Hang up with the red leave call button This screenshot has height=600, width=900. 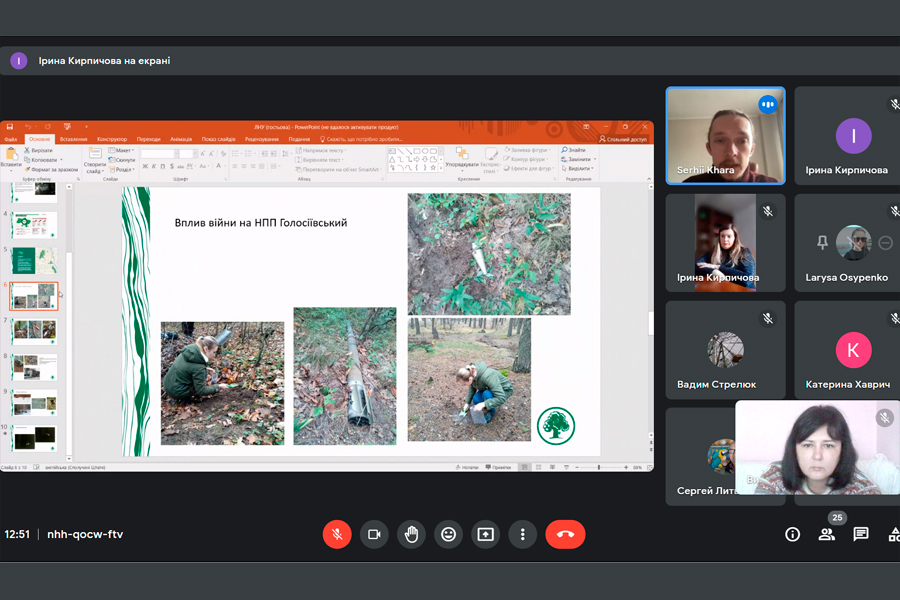click(565, 535)
